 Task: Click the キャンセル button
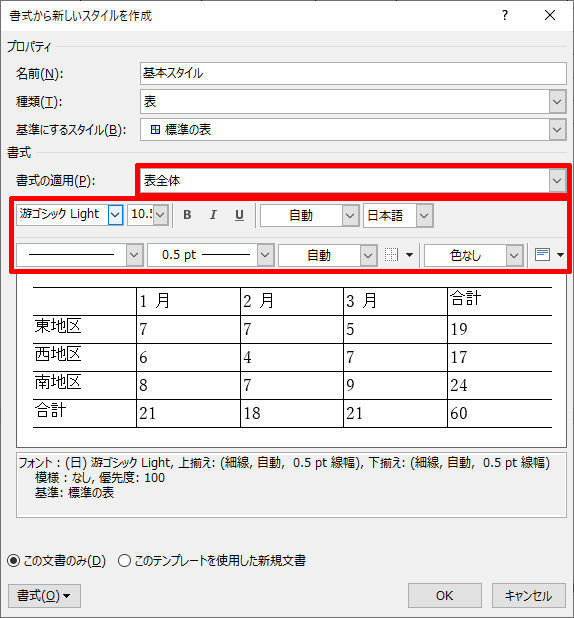[x=528, y=595]
